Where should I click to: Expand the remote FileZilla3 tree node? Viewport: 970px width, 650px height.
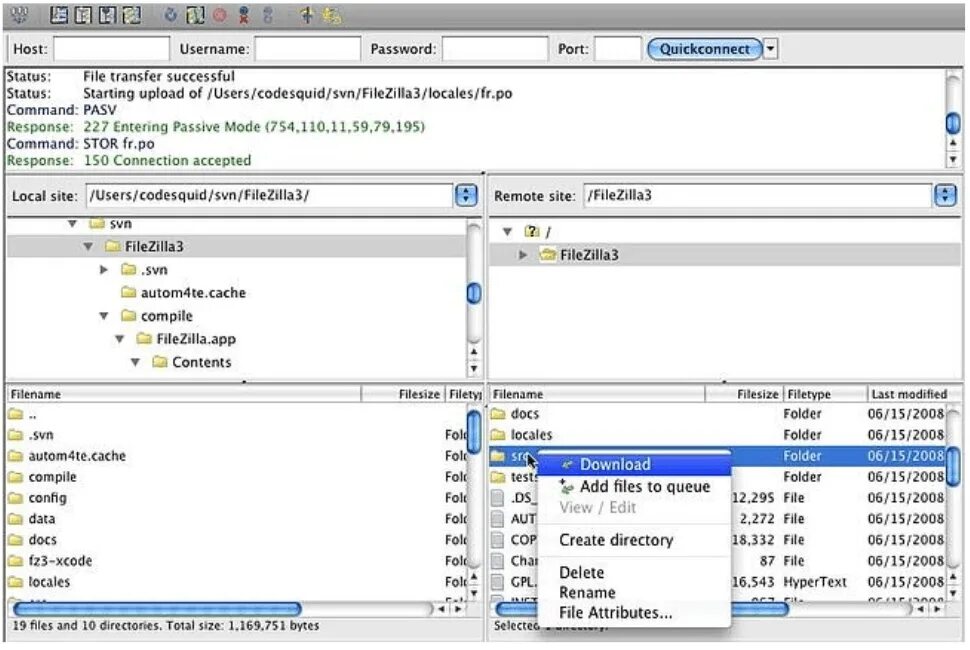523,255
